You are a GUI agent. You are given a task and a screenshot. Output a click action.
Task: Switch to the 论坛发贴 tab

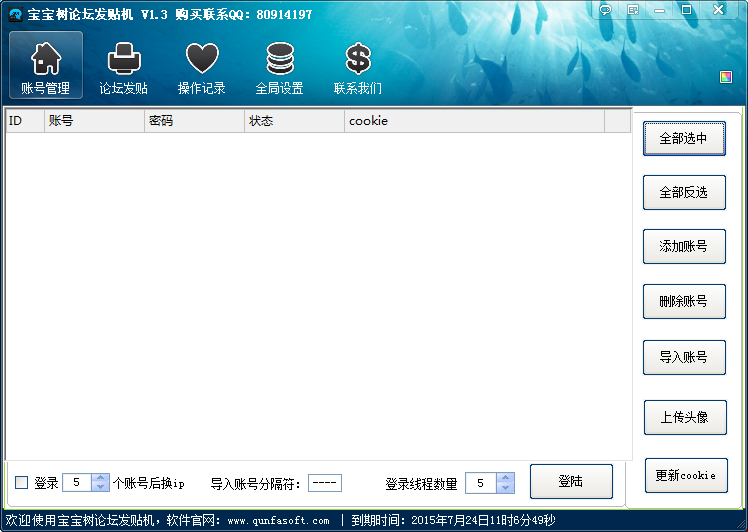tap(124, 67)
